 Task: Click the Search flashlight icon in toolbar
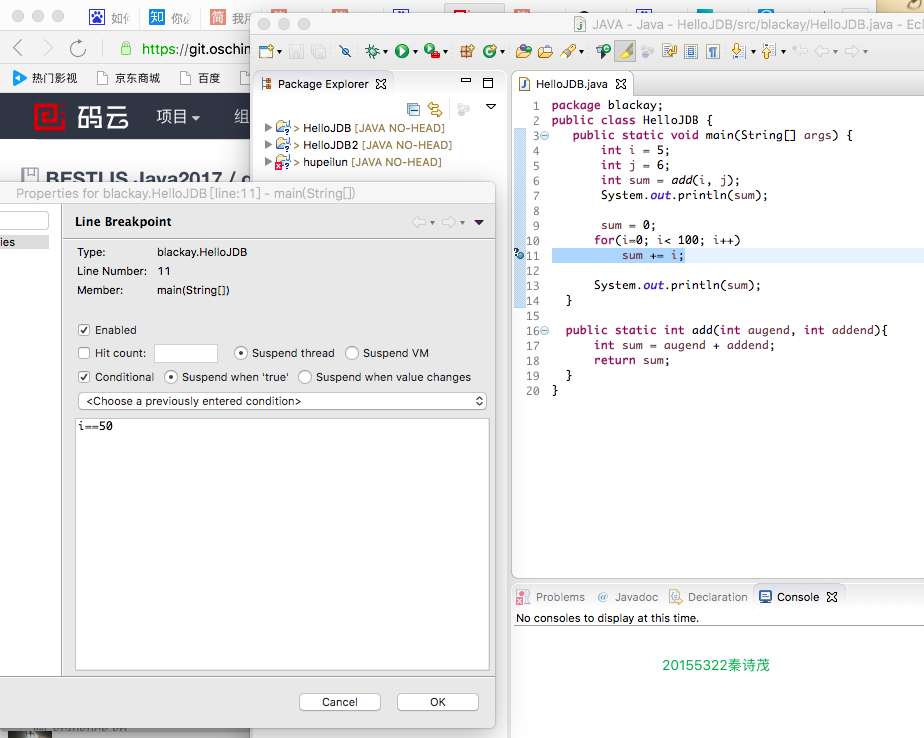tap(568, 51)
